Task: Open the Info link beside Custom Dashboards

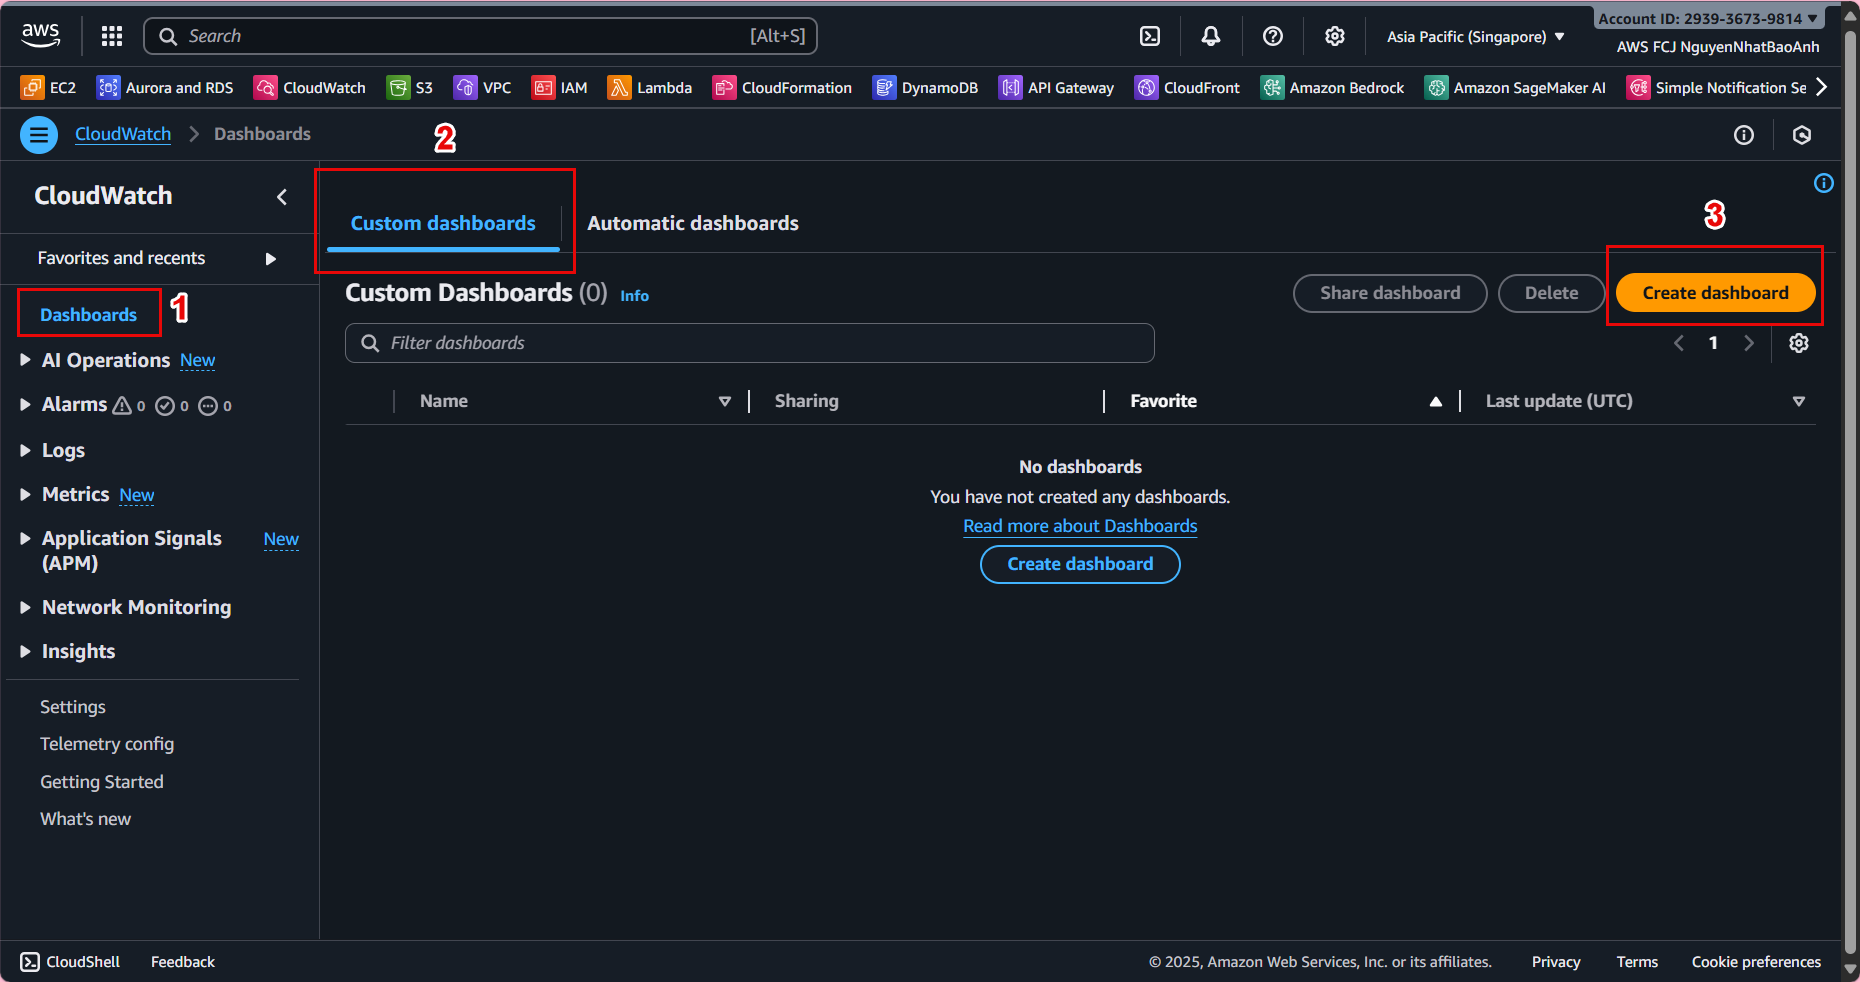Action: pos(634,296)
